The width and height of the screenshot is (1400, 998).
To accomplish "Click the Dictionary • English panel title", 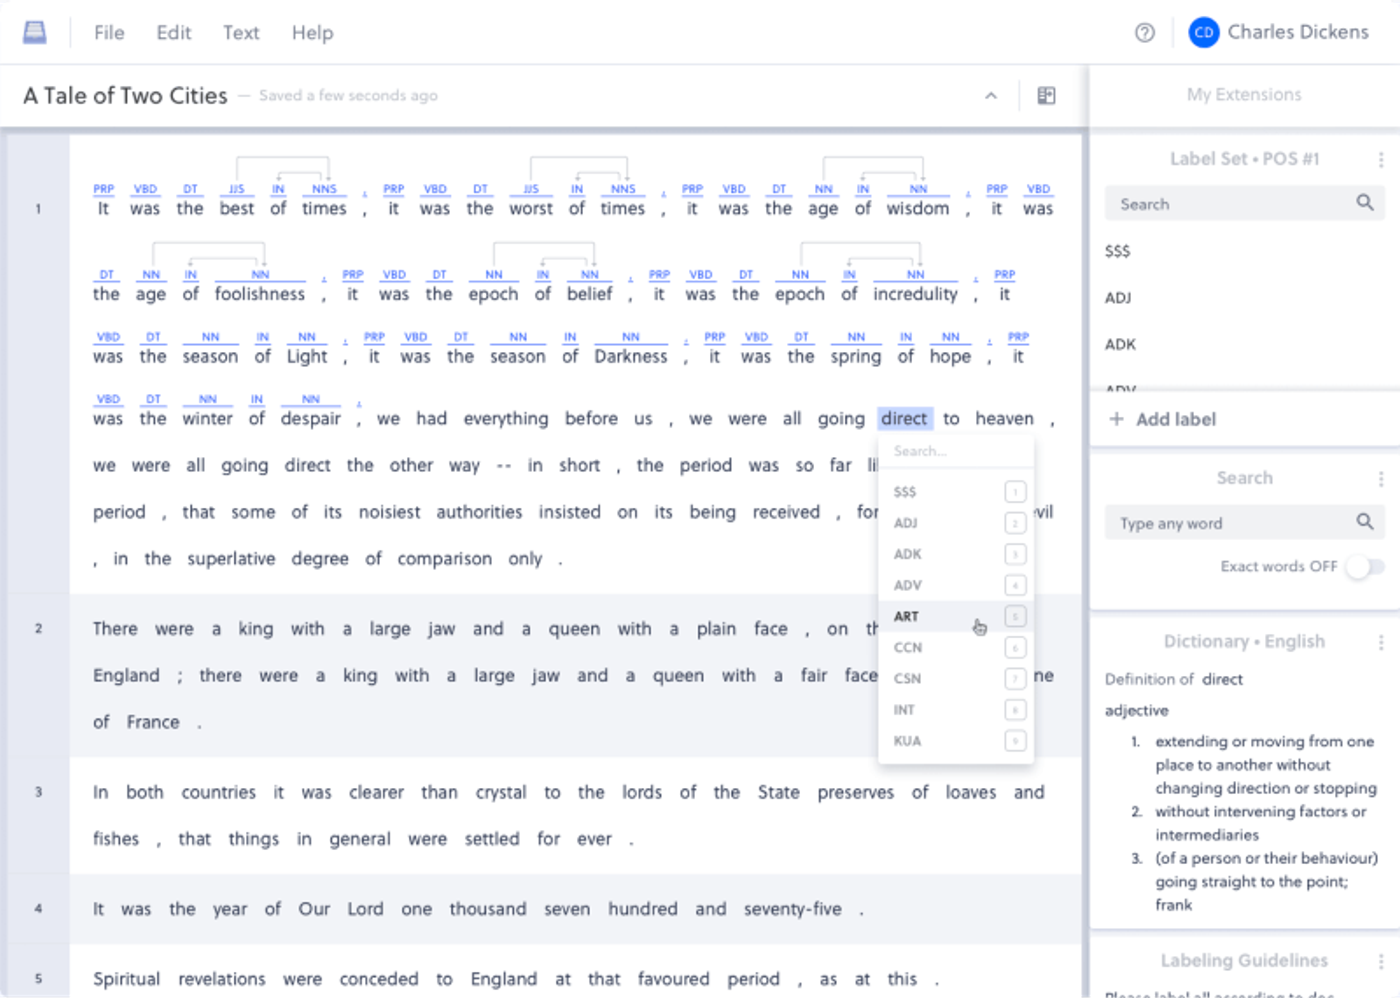I will pyautogui.click(x=1244, y=642).
